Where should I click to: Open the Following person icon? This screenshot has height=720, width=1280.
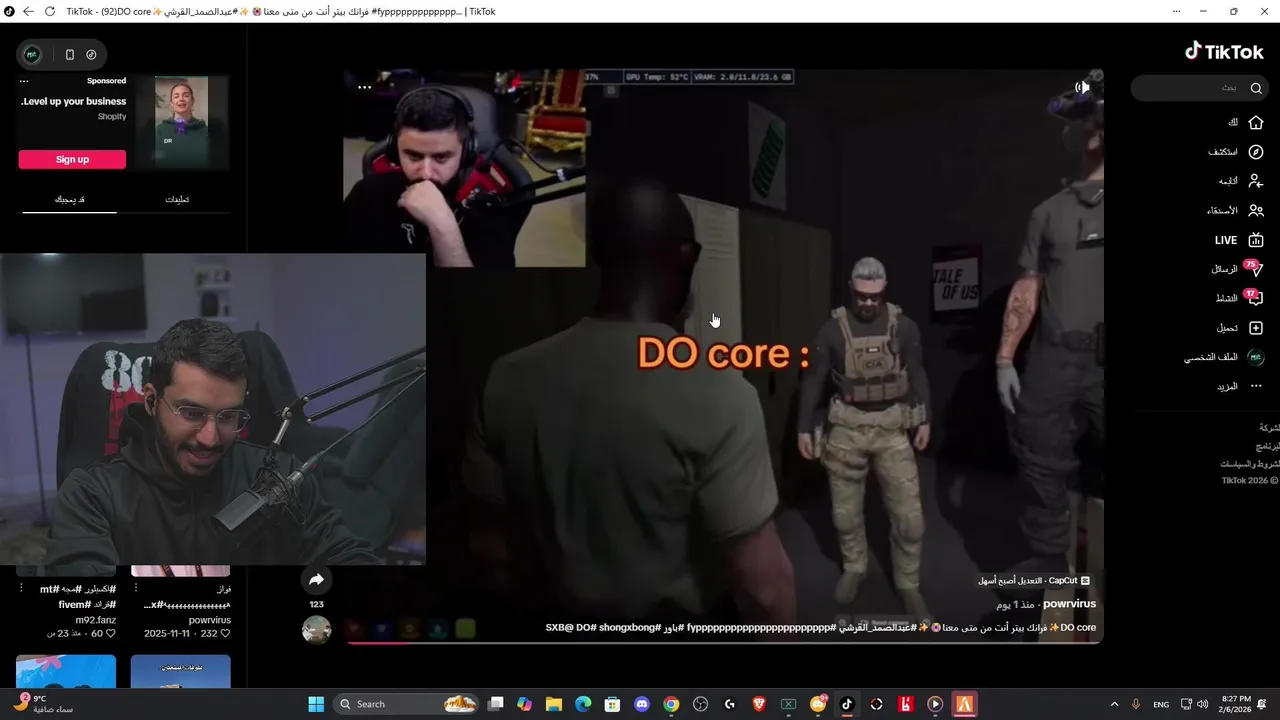point(1256,181)
